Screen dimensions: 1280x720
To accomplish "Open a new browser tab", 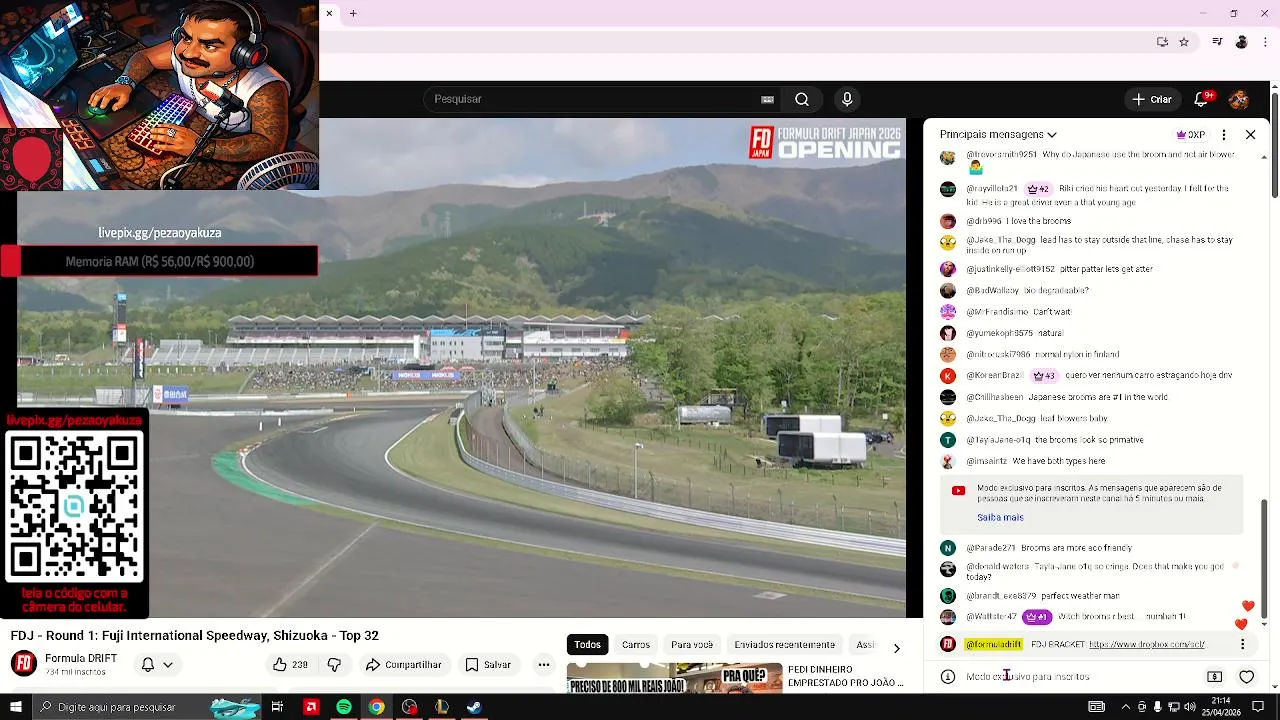I will 353,13.
